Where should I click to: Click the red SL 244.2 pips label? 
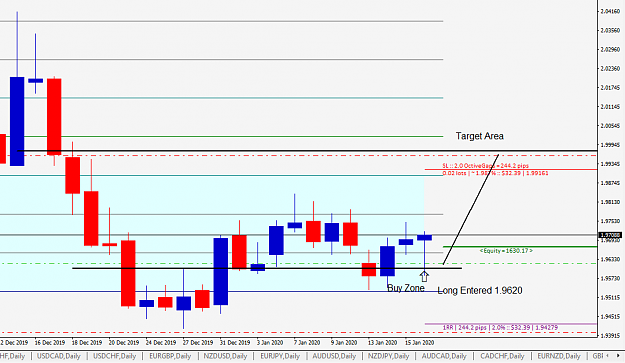pyautogui.click(x=485, y=165)
